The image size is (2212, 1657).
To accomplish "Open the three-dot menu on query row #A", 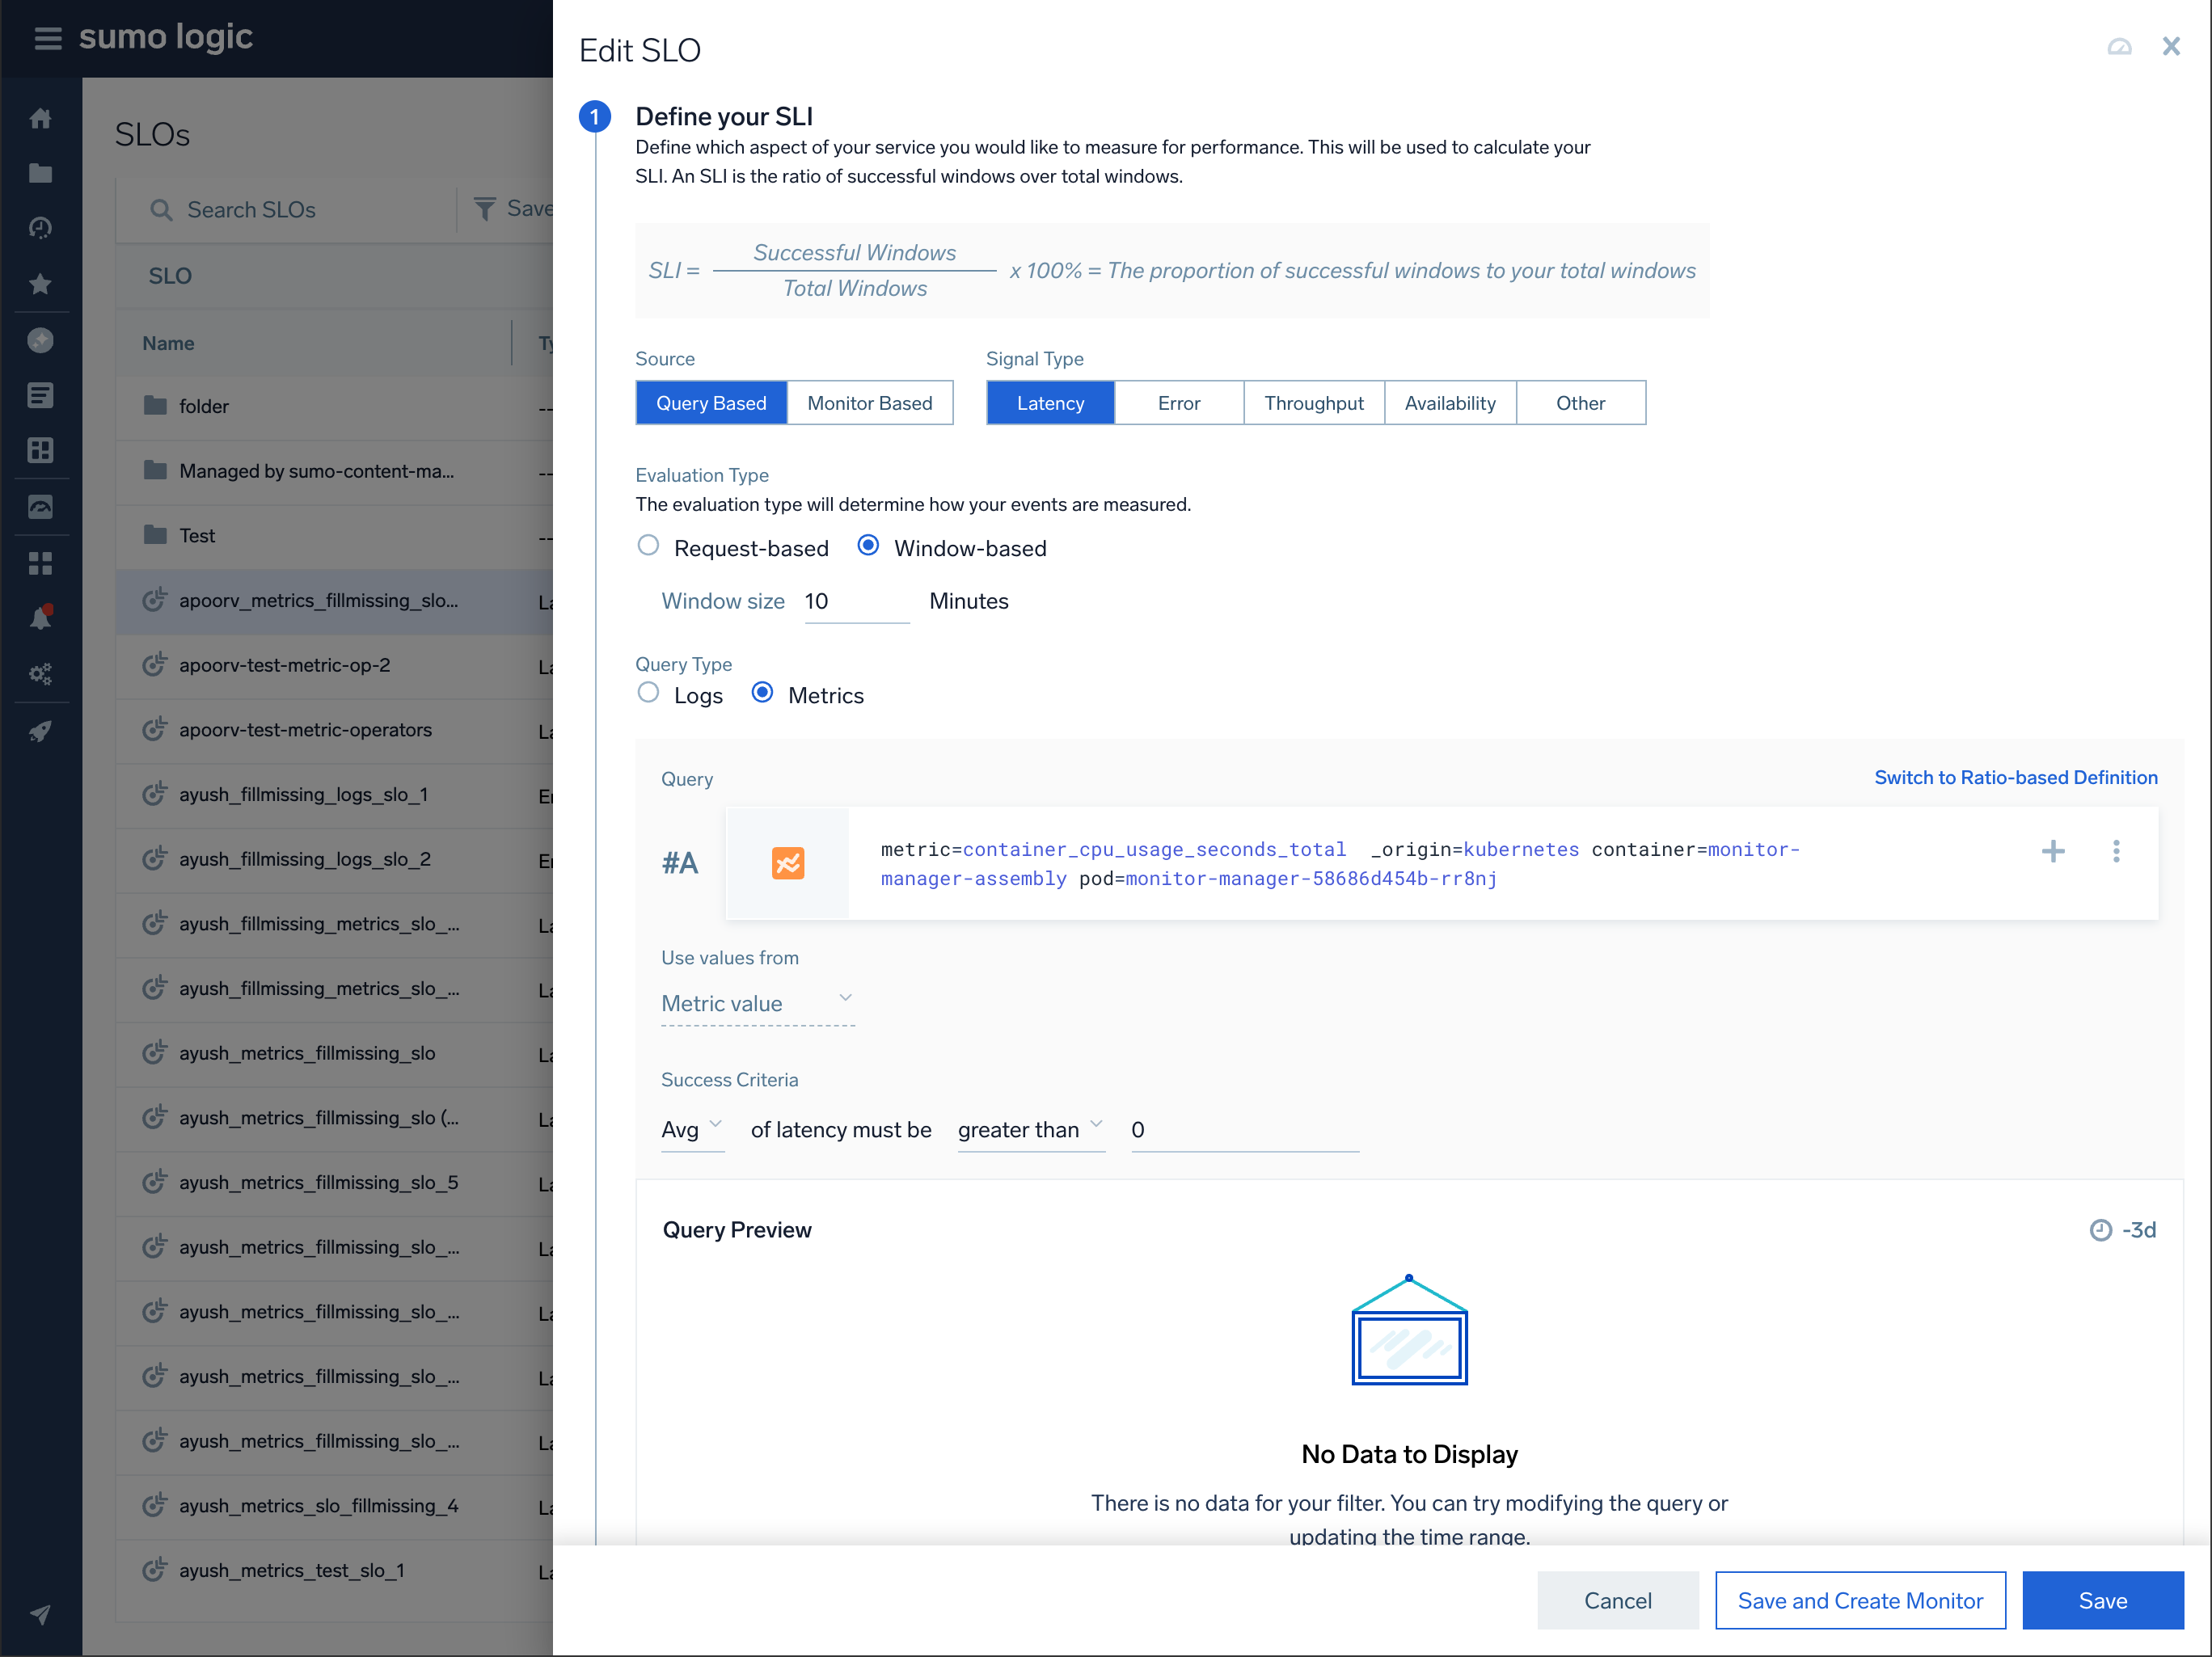I will pyautogui.click(x=2117, y=851).
